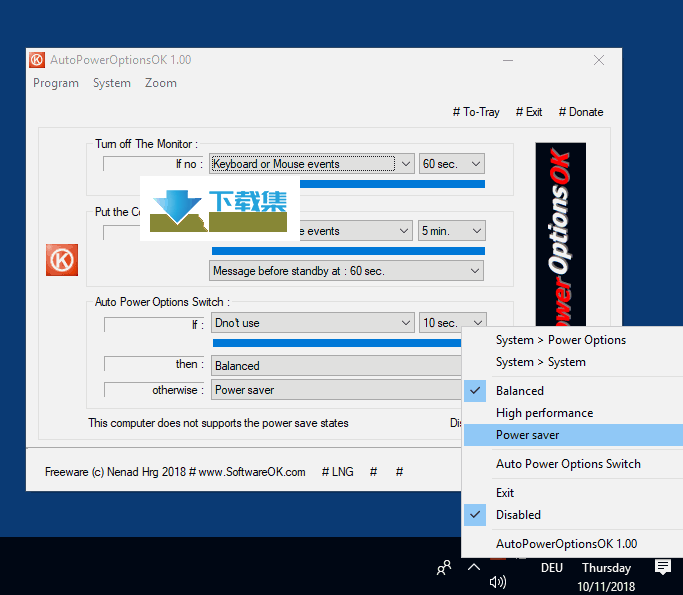Choose High performance power plan
Screen dimensions: 683x595
(x=573, y=413)
